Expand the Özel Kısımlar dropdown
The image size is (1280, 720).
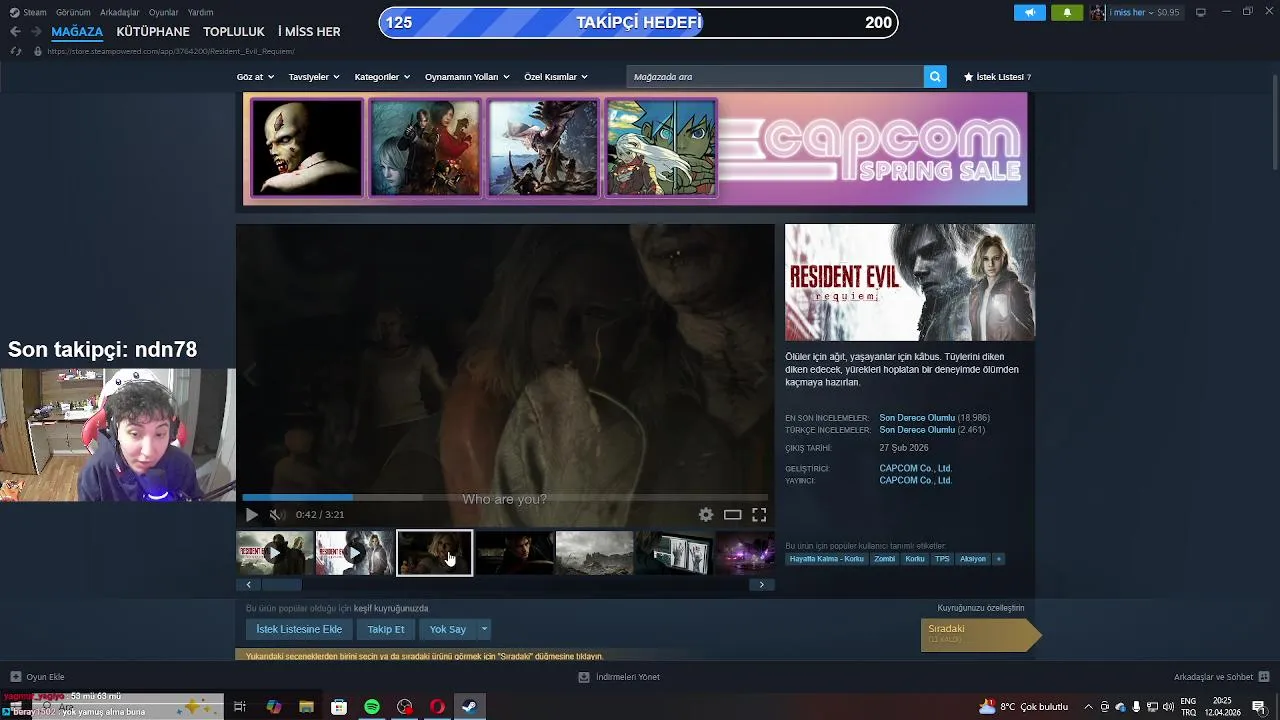556,77
